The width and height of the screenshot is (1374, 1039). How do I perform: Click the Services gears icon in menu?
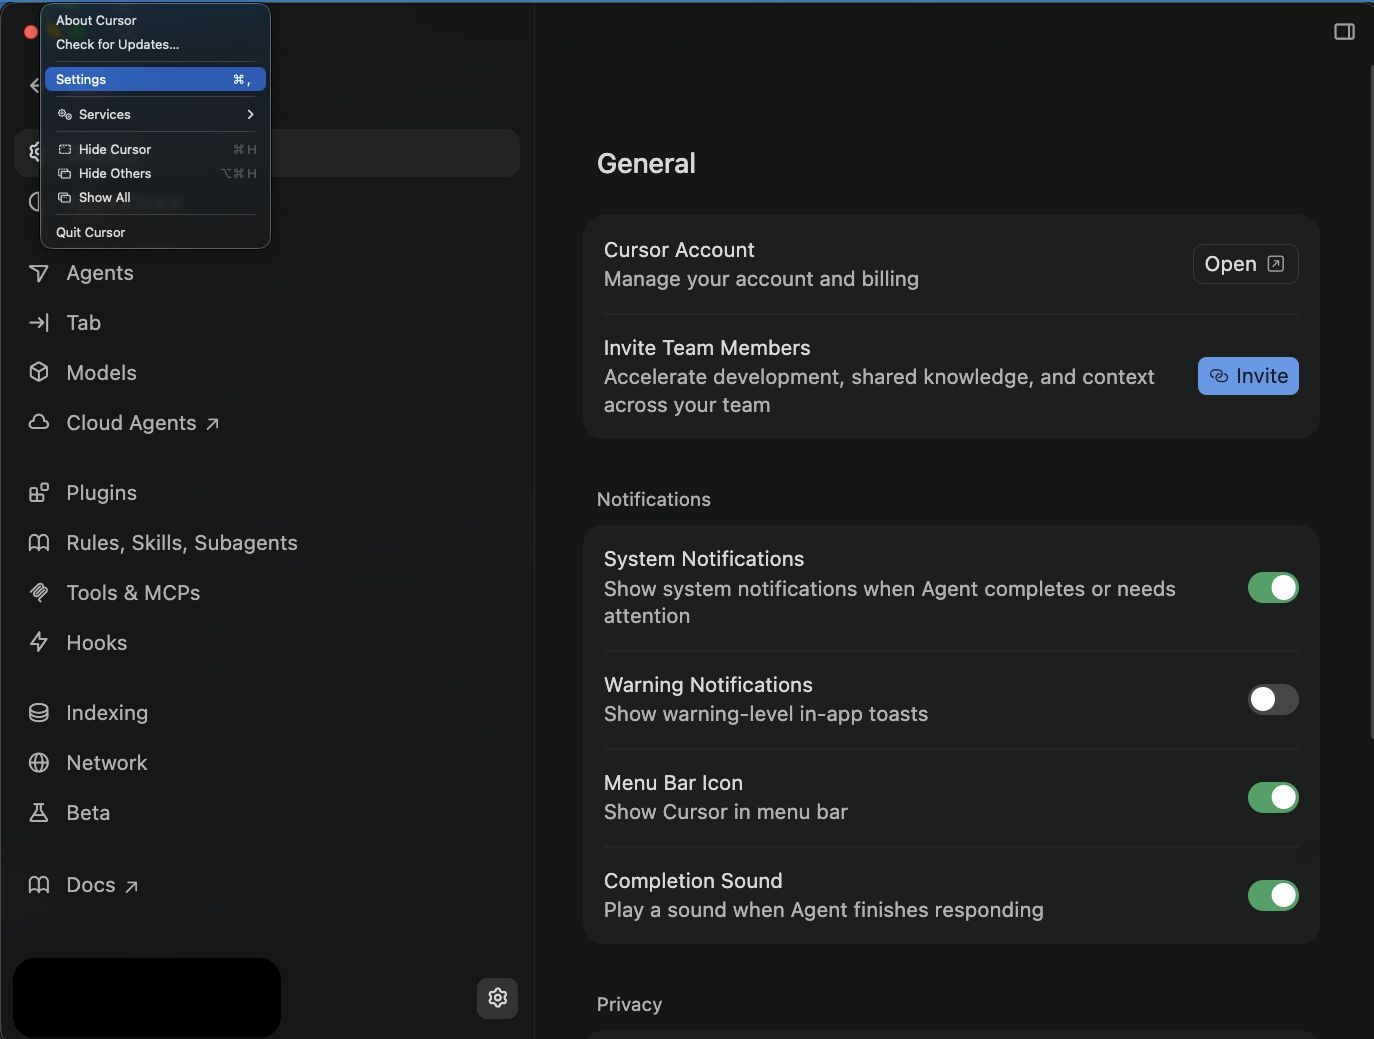click(x=65, y=115)
